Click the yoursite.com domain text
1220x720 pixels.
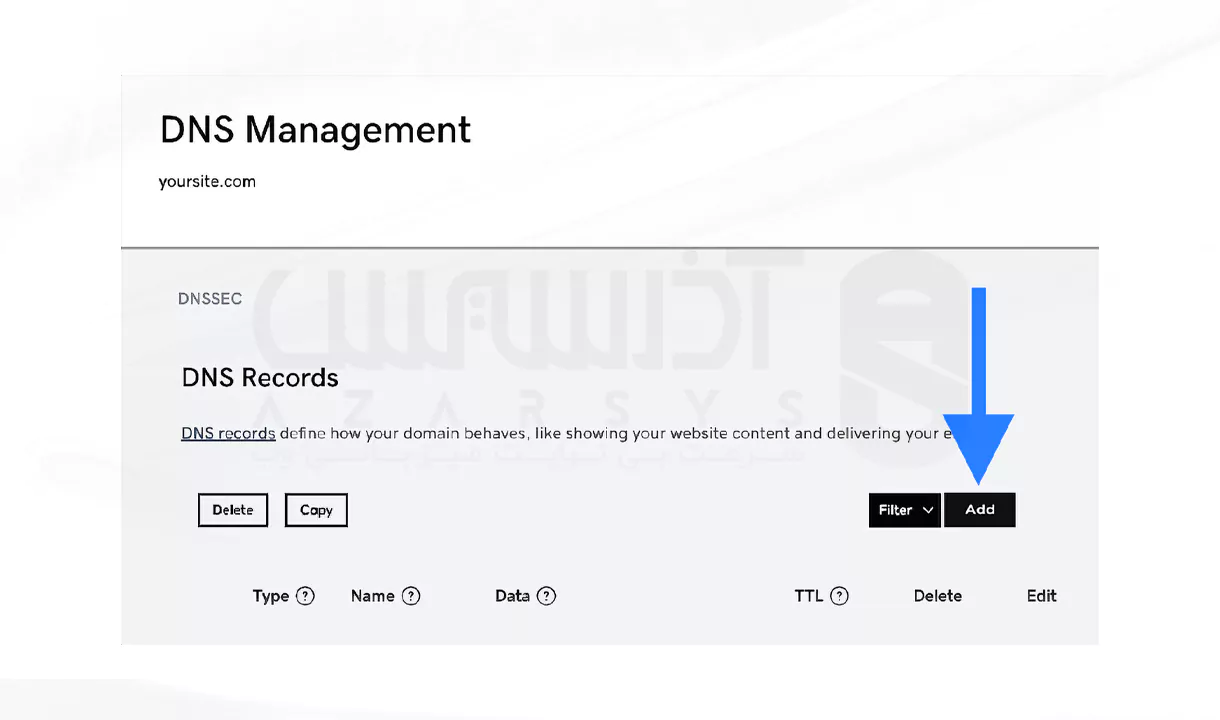[x=207, y=182]
